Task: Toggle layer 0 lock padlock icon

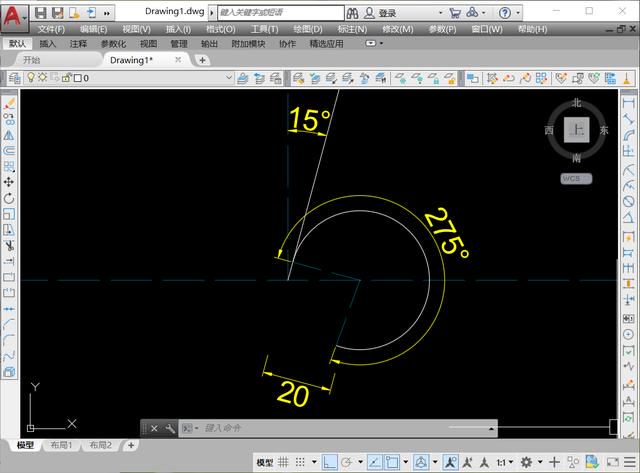Action: coord(66,78)
